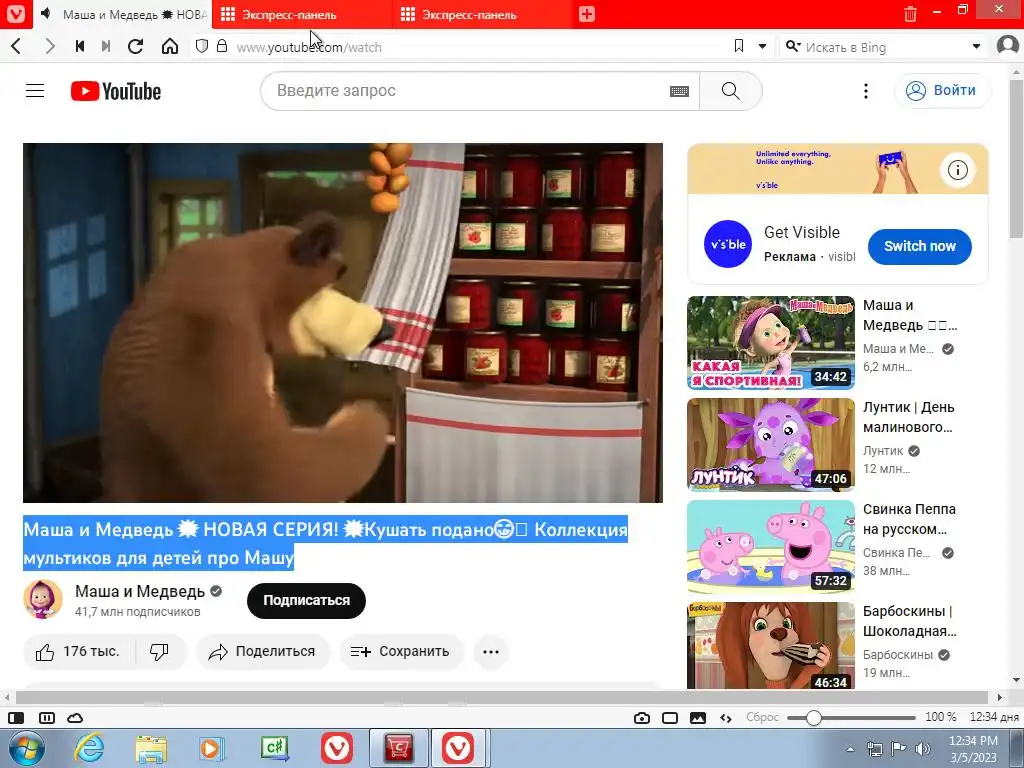Open the Лунтик channel name link
Screen dimensions: 1024x768
[x=883, y=451]
